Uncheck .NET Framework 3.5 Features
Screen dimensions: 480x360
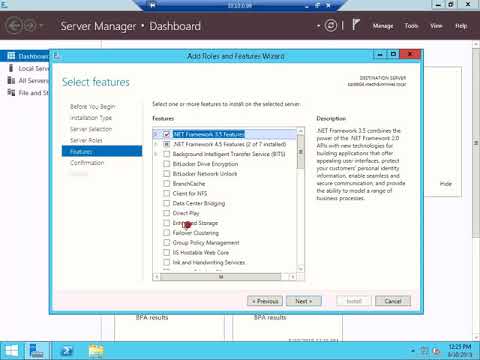(x=167, y=134)
